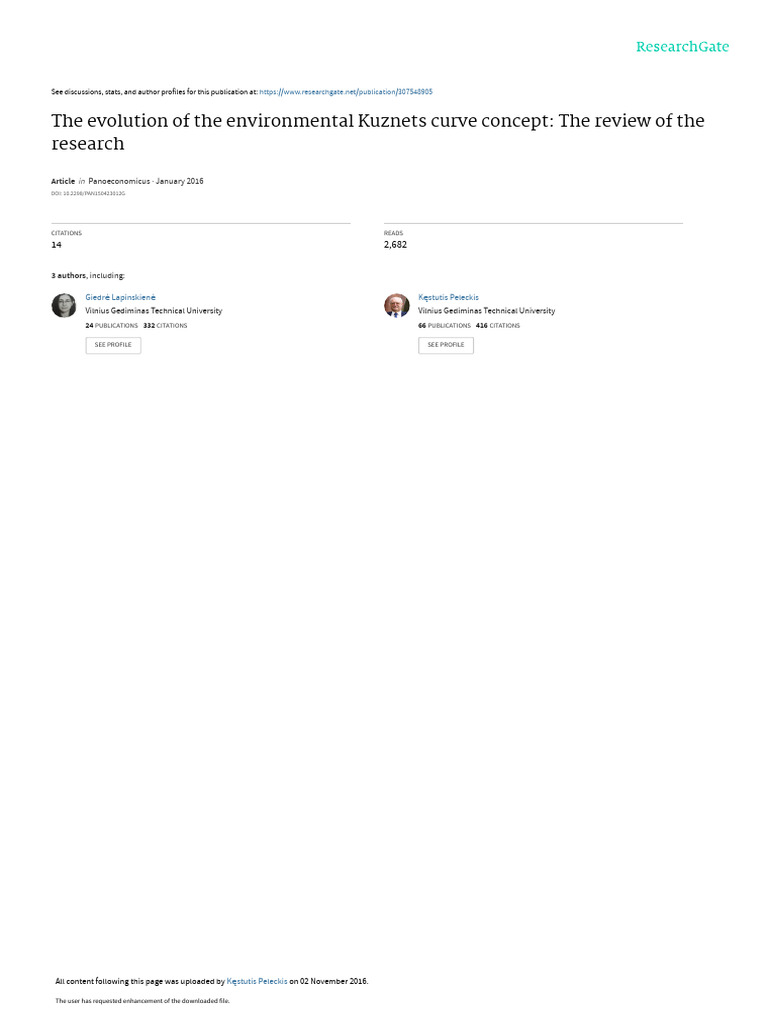Select the DOI text below the journal line
Screen dimensions: 768x1024
pos(88,193)
